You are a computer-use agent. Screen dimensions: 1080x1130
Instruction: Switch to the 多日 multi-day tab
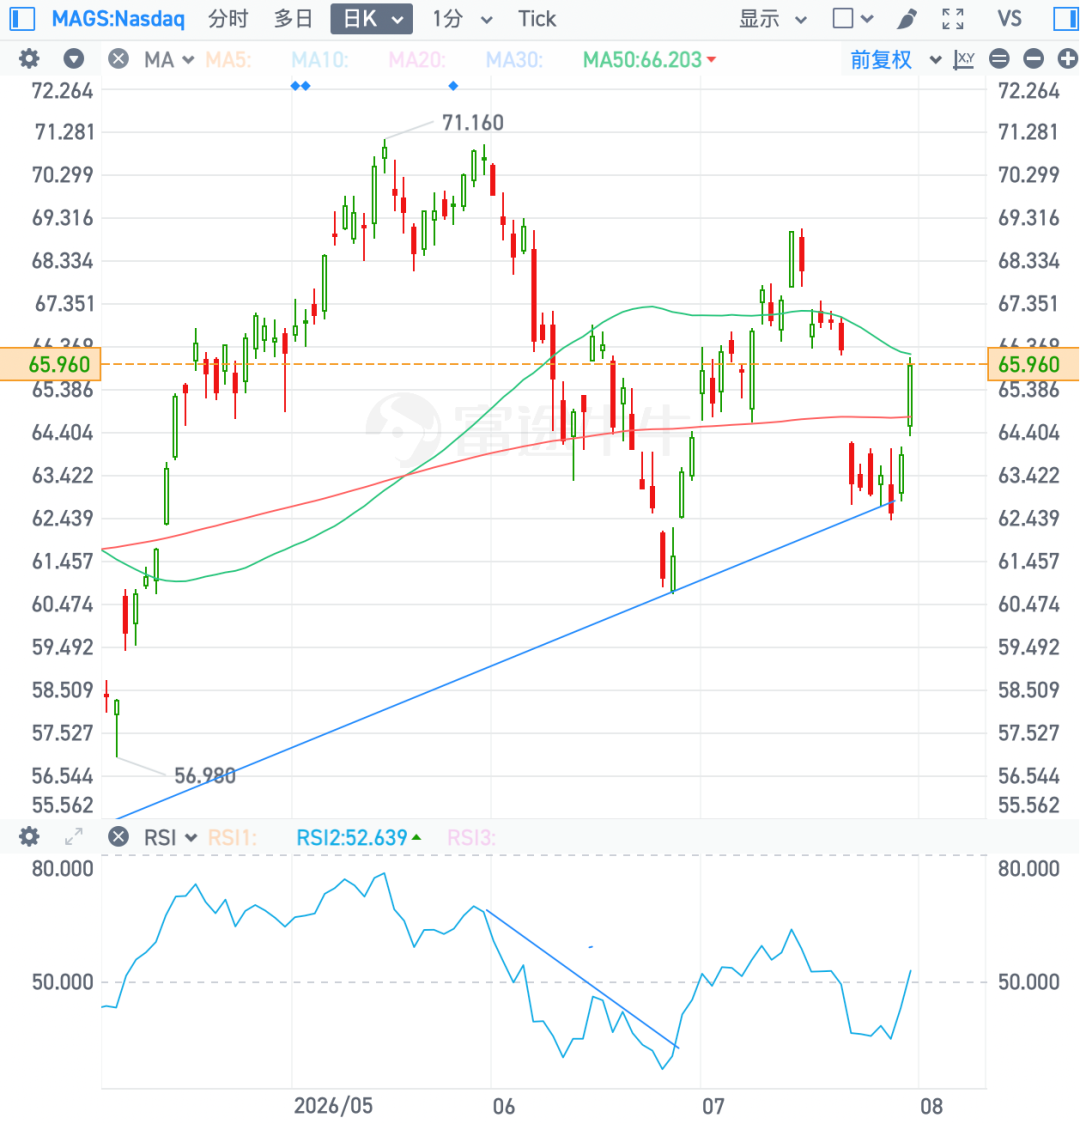point(293,19)
